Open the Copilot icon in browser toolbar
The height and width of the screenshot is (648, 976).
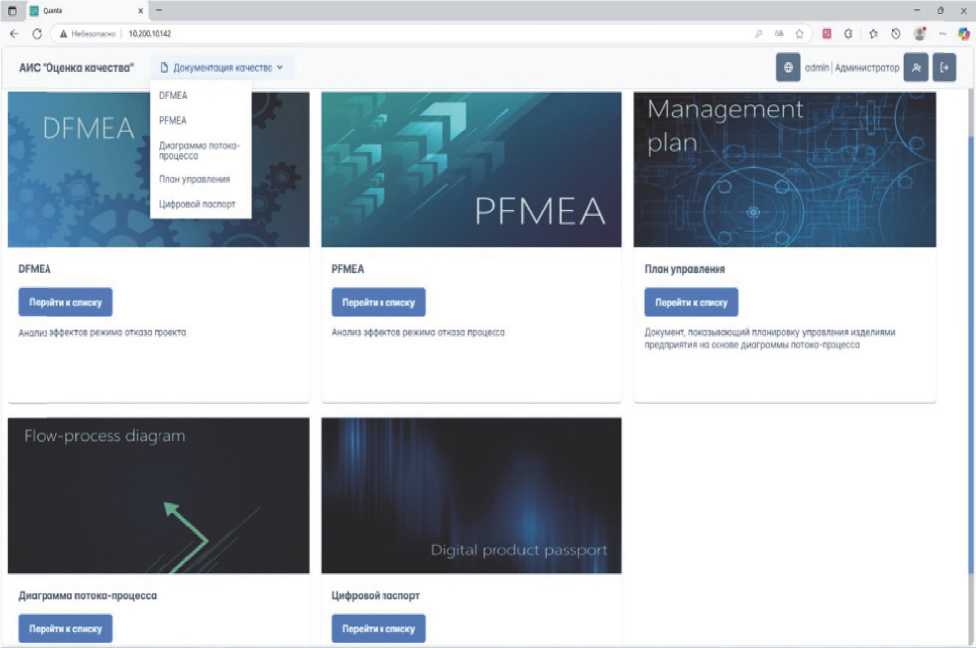[964, 34]
